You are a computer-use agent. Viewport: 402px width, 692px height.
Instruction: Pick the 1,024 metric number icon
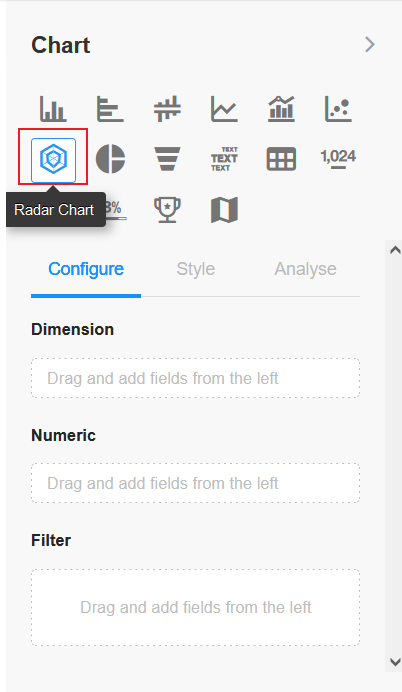click(338, 158)
